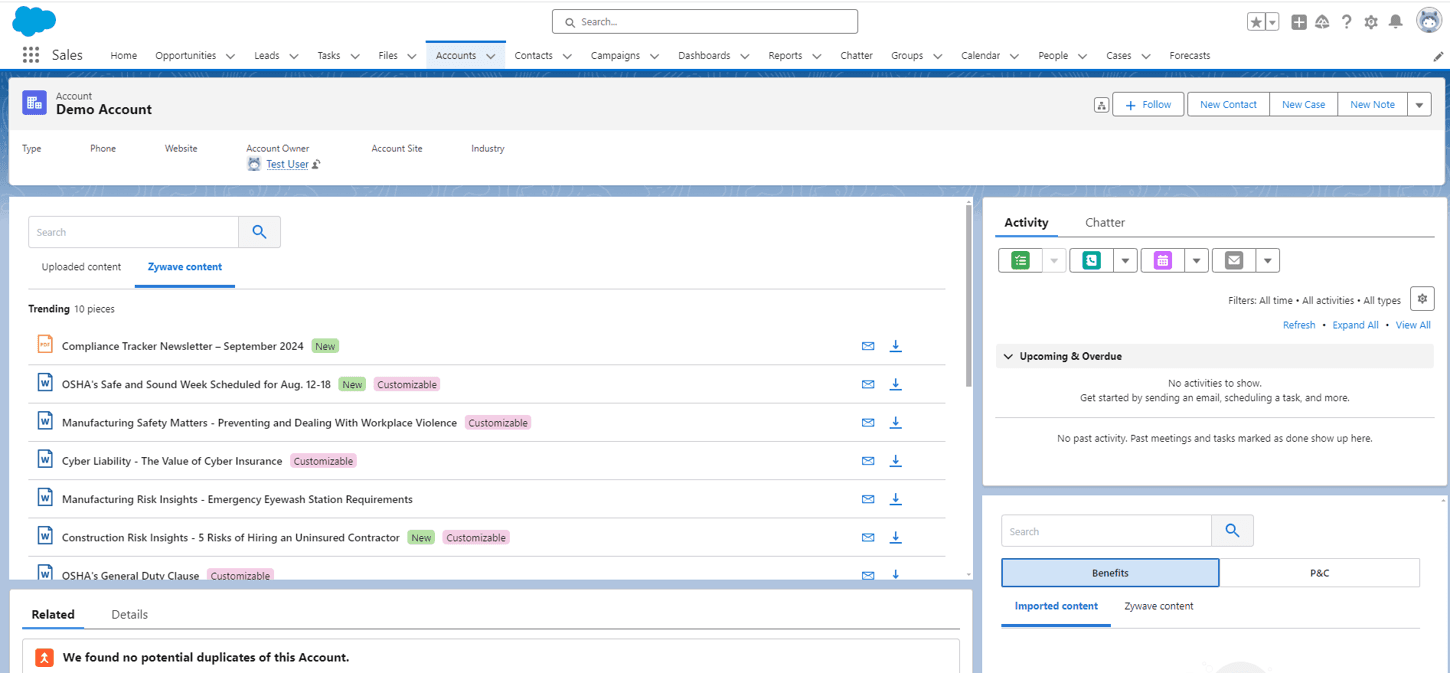Open the Help question mark icon
This screenshot has width=1450, height=673.
click(x=1347, y=22)
